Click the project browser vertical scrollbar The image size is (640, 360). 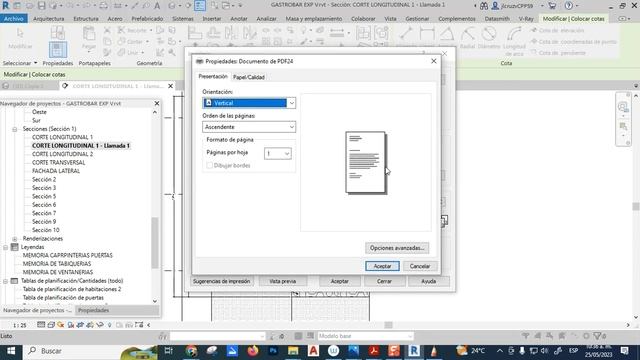(x=155, y=243)
